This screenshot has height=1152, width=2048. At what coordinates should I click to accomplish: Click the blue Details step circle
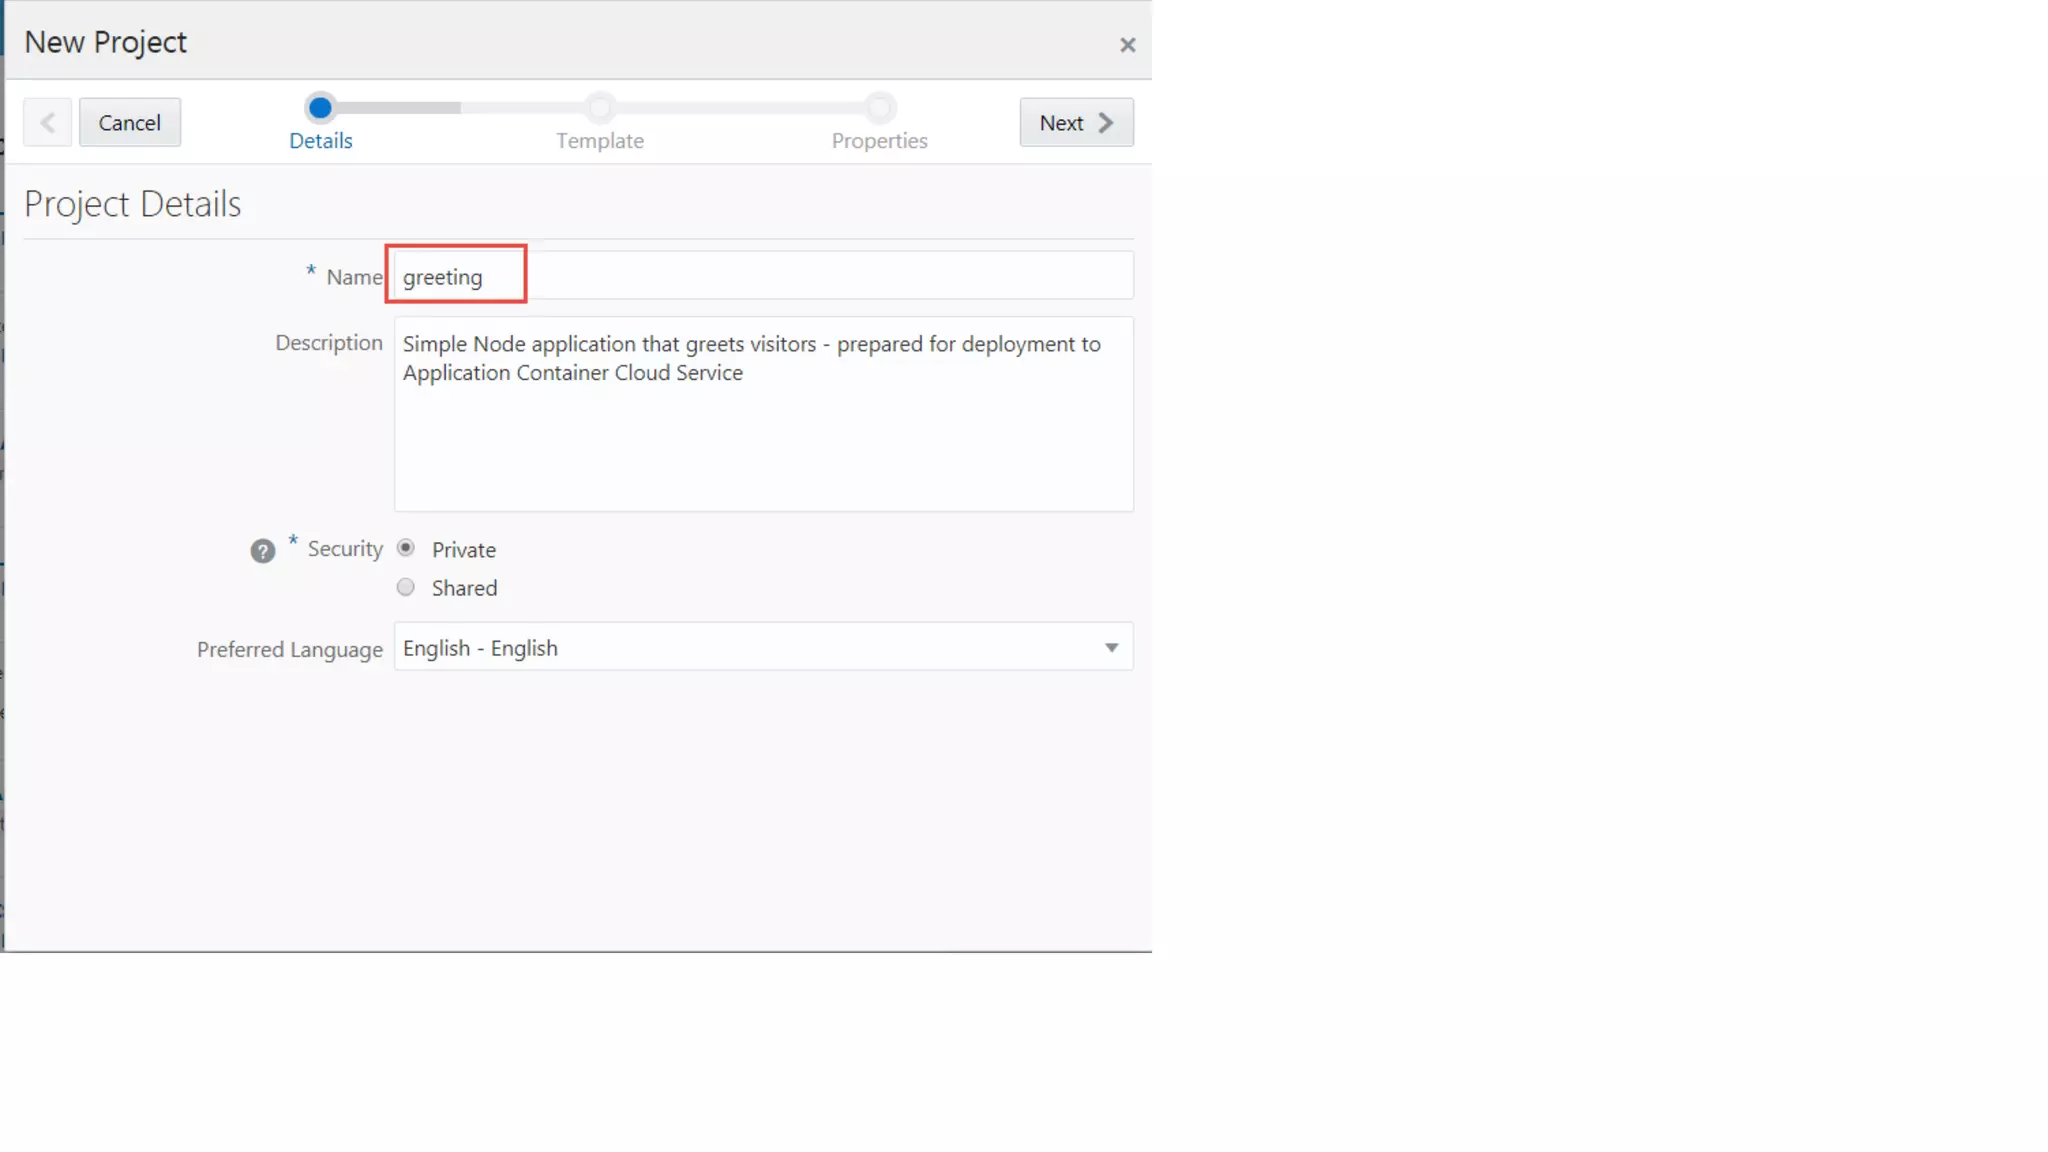pos(320,107)
